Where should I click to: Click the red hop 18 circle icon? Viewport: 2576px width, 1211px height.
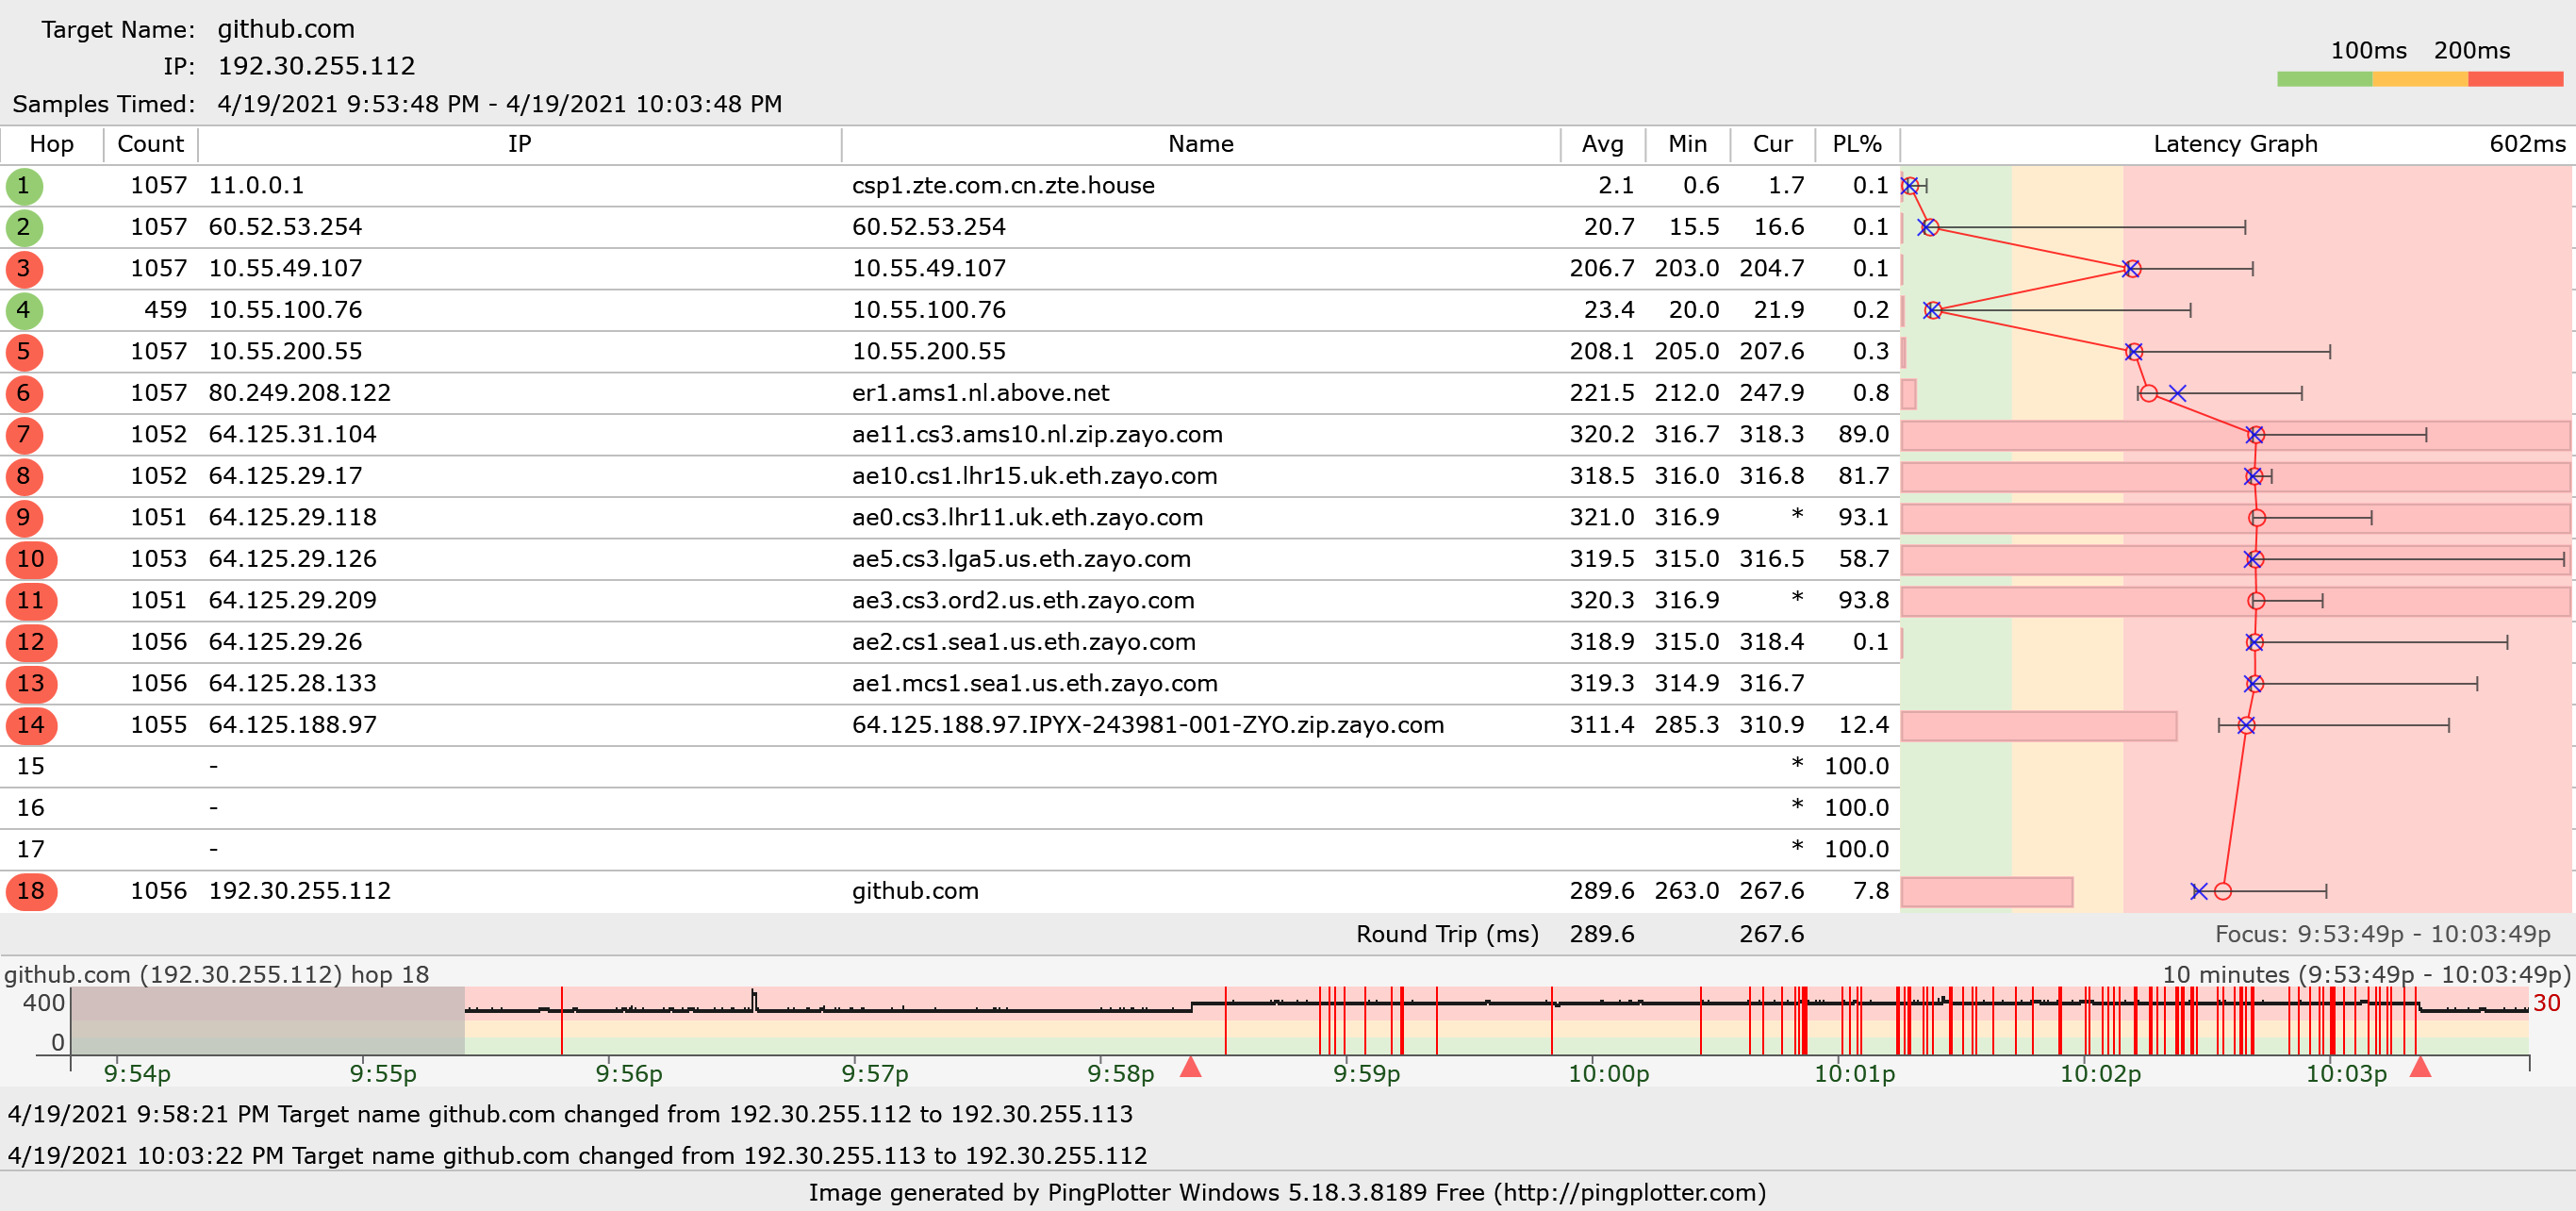31,891
